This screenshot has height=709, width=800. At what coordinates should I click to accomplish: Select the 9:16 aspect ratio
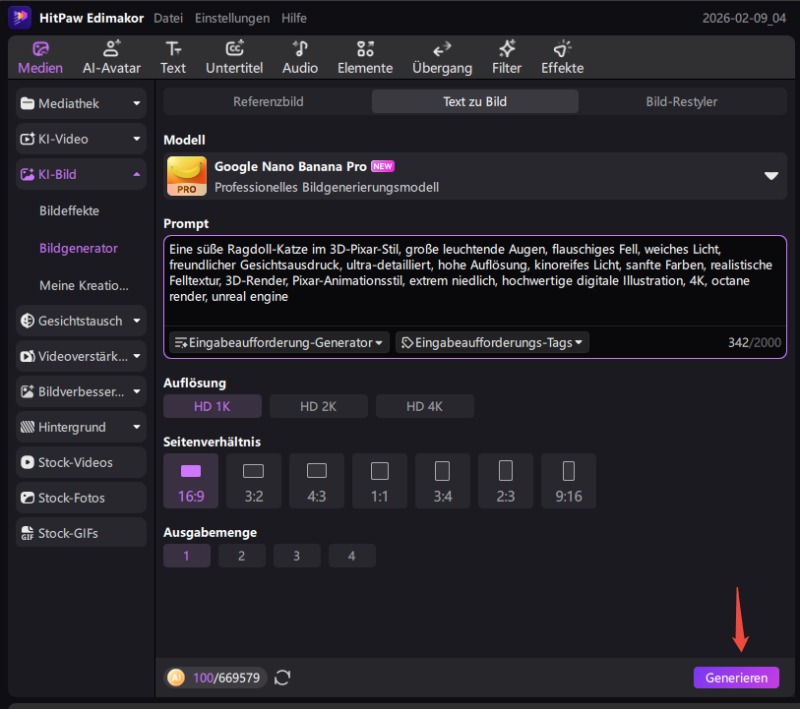pyautogui.click(x=568, y=480)
